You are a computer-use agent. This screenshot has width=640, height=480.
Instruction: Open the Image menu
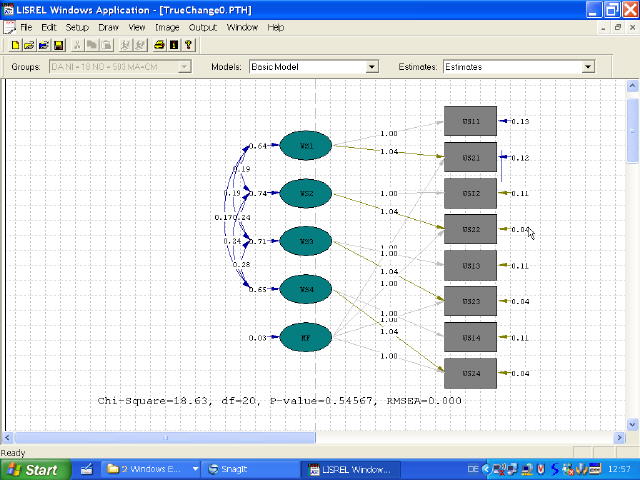tap(167, 27)
